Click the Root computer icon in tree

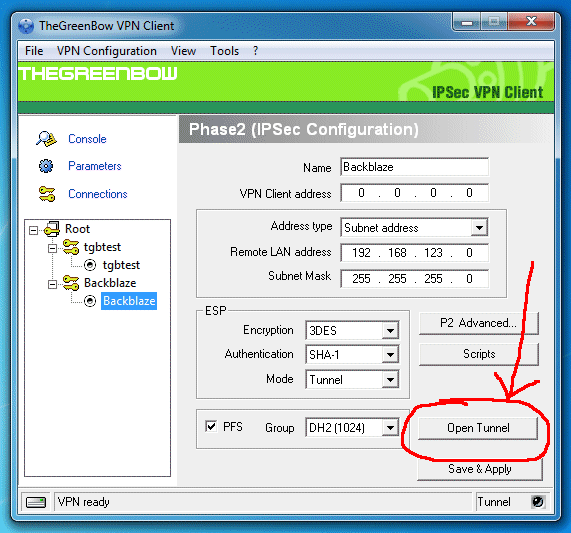pyautogui.click(x=52, y=229)
